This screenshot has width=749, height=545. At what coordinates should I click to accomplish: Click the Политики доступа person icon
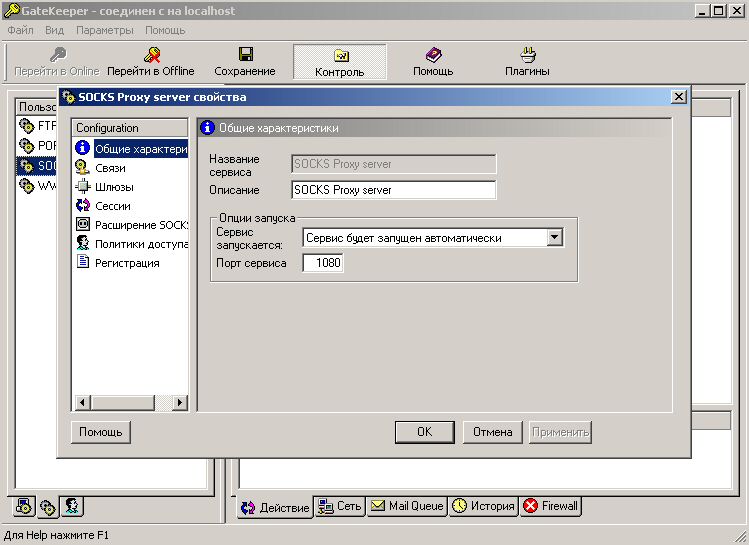[x=83, y=243]
